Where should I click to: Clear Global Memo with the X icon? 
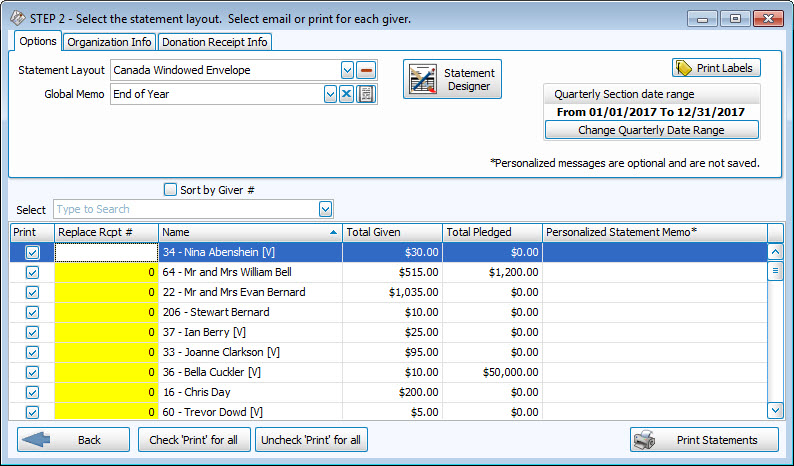point(347,94)
